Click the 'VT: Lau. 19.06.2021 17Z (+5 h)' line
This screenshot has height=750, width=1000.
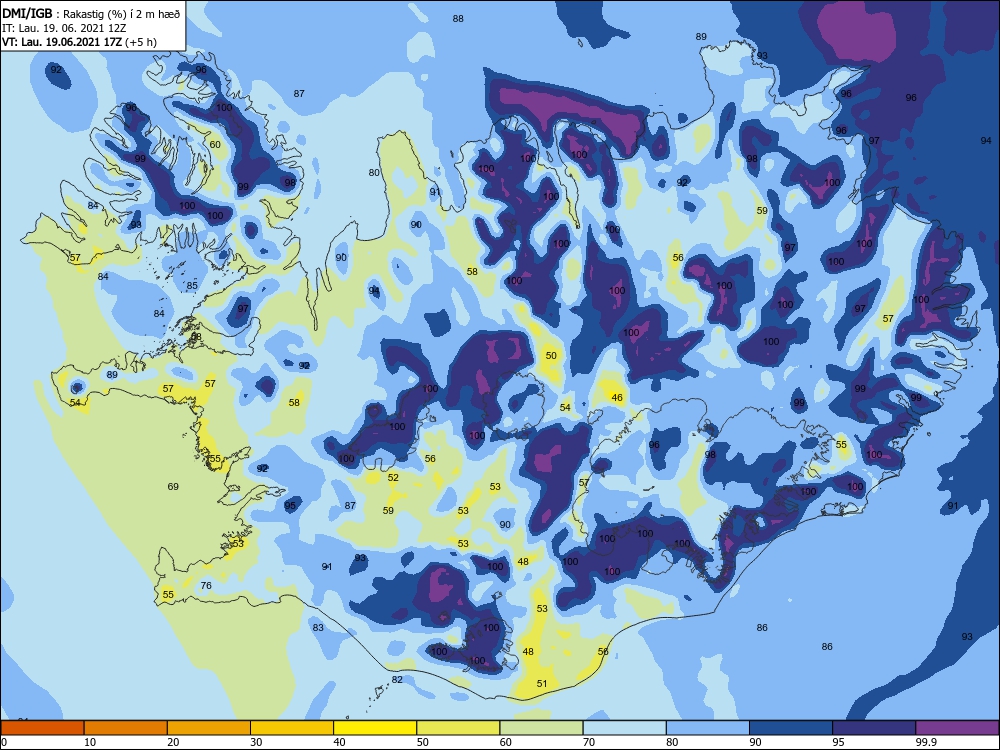(x=79, y=42)
